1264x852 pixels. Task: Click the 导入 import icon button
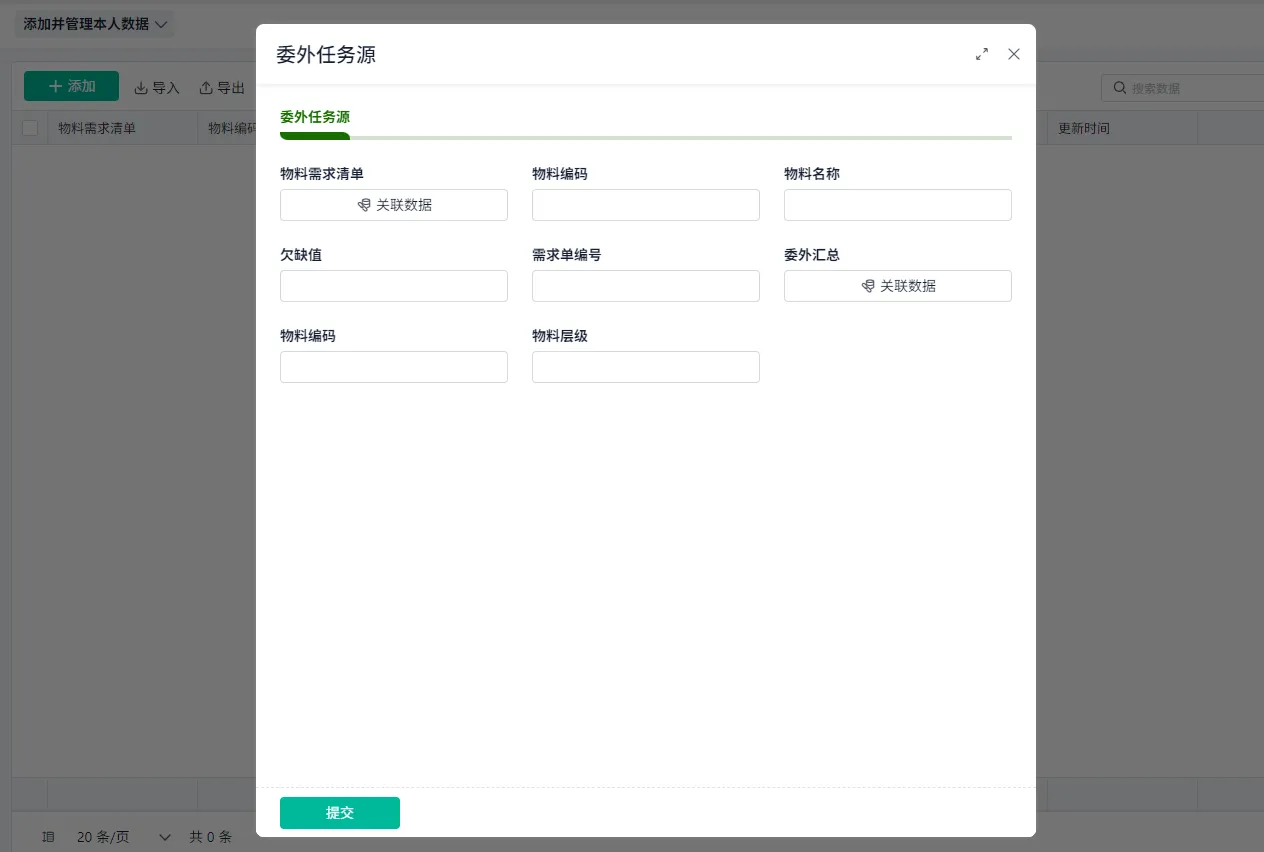coord(157,88)
